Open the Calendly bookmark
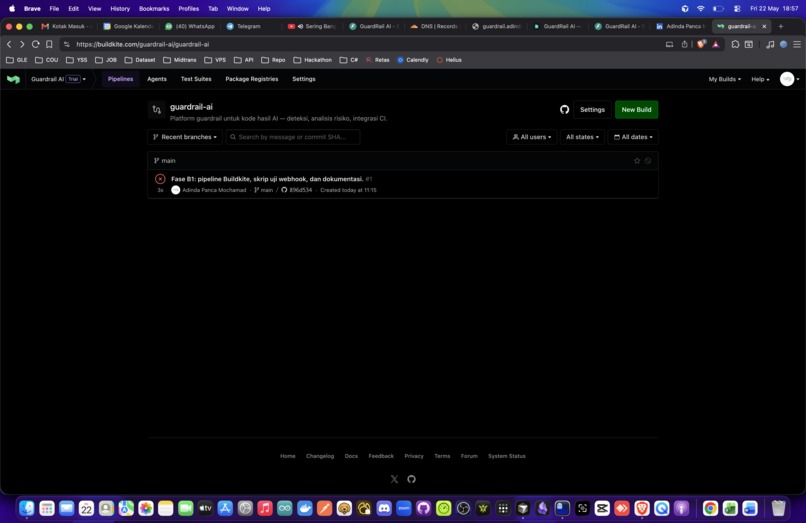This screenshot has height=523, width=806. pos(413,60)
